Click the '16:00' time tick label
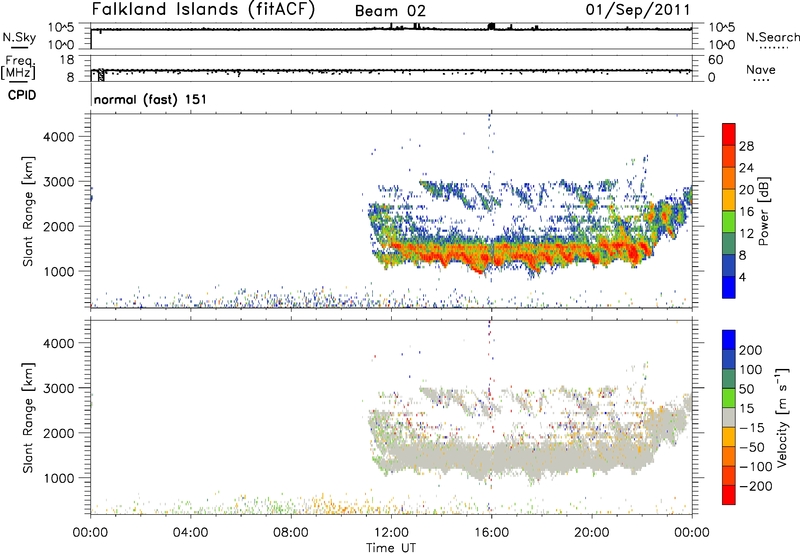This screenshot has width=800, height=554. pyautogui.click(x=491, y=533)
